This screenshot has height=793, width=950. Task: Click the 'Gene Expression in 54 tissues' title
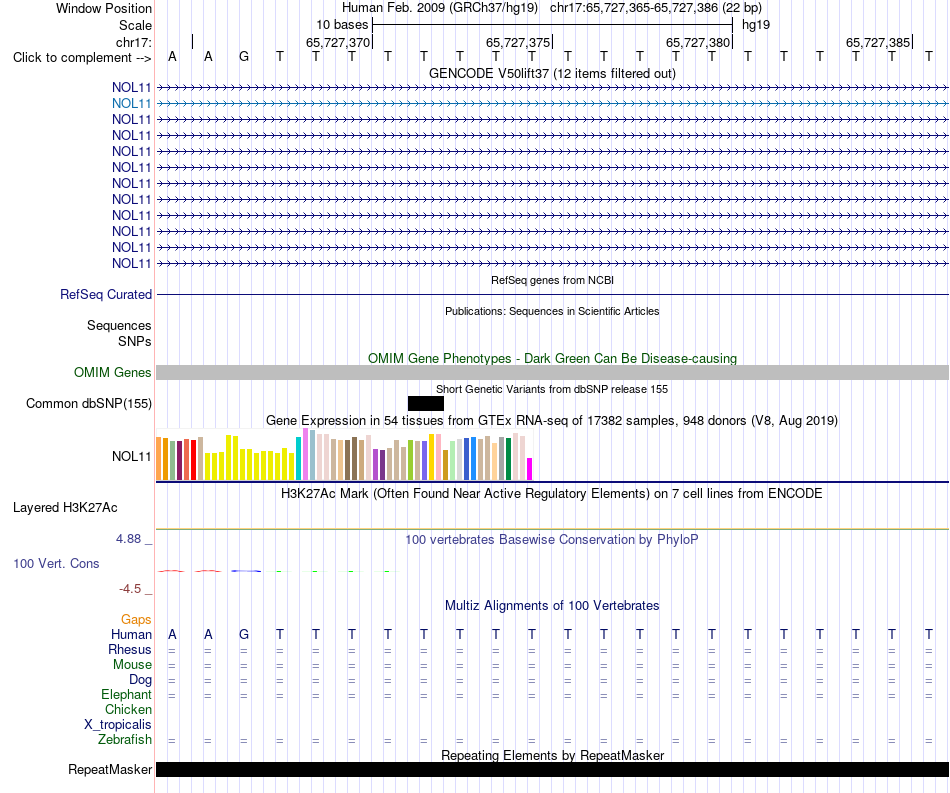552,420
